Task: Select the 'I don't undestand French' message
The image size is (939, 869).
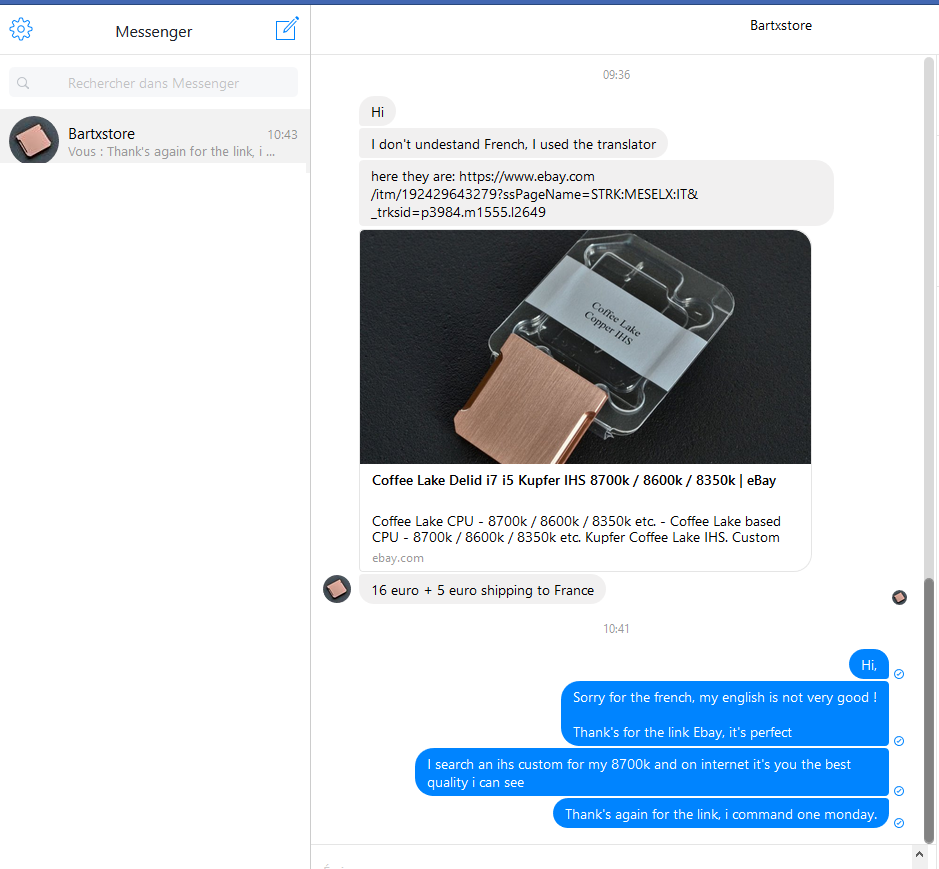Action: coord(513,144)
